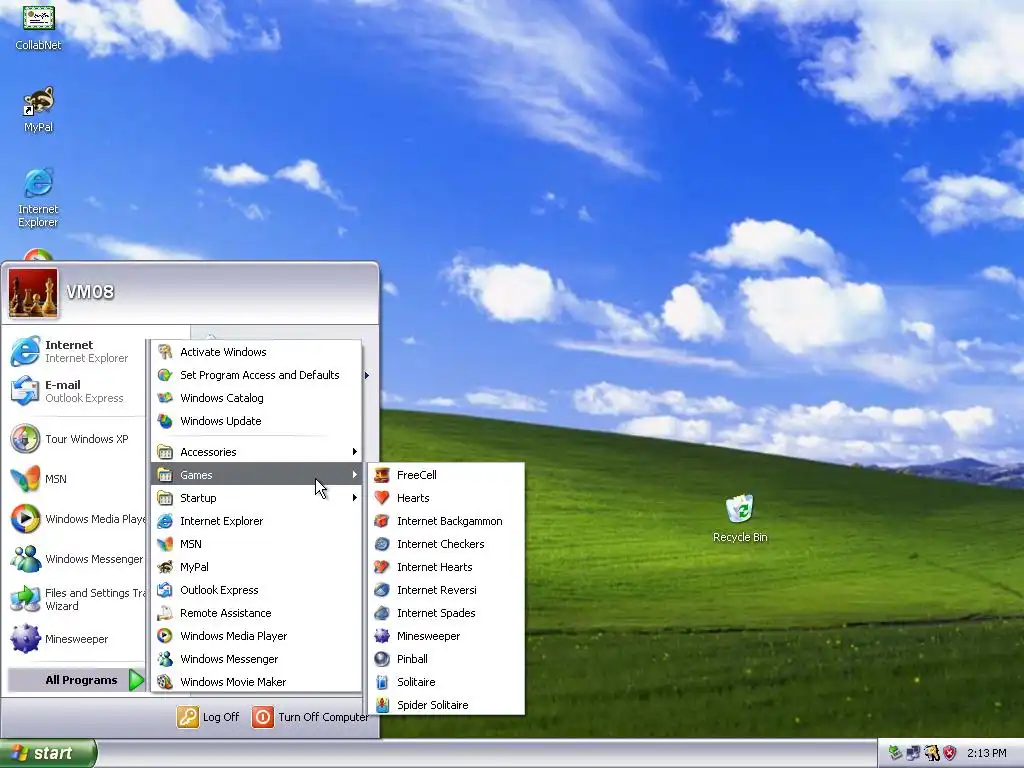Viewport: 1024px width, 768px height.
Task: Click Turn Off Computer button
Action: coord(310,717)
